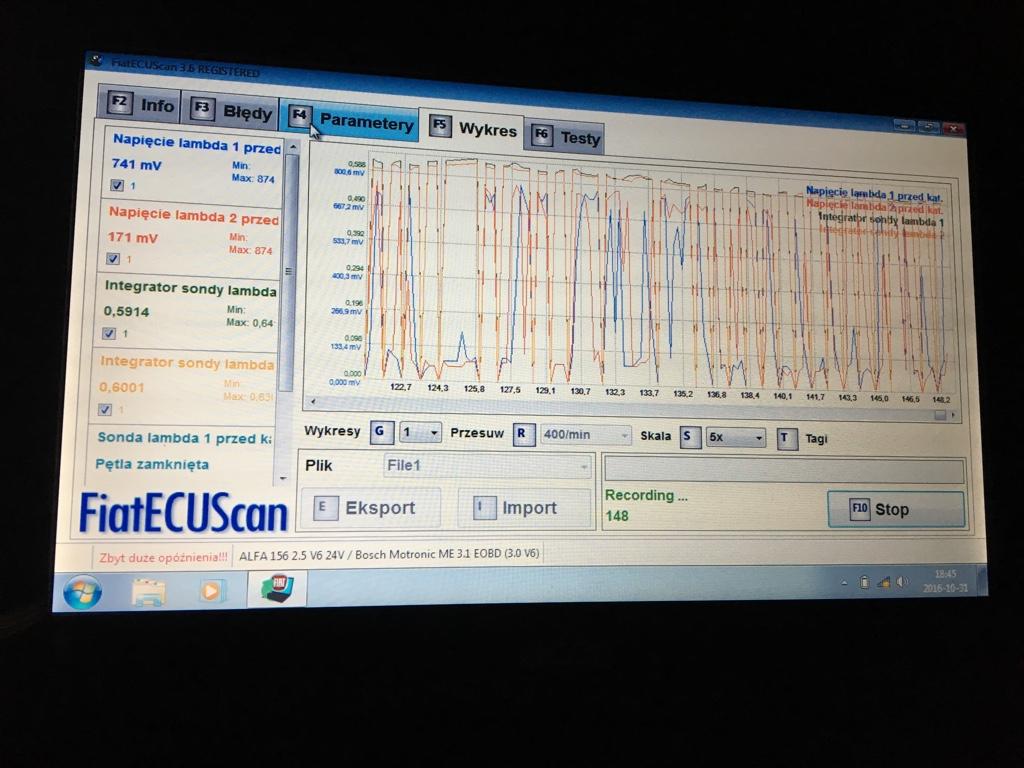The height and width of the screenshot is (768, 1024).
Task: Open Windows Explorer from the taskbar
Action: [x=149, y=592]
